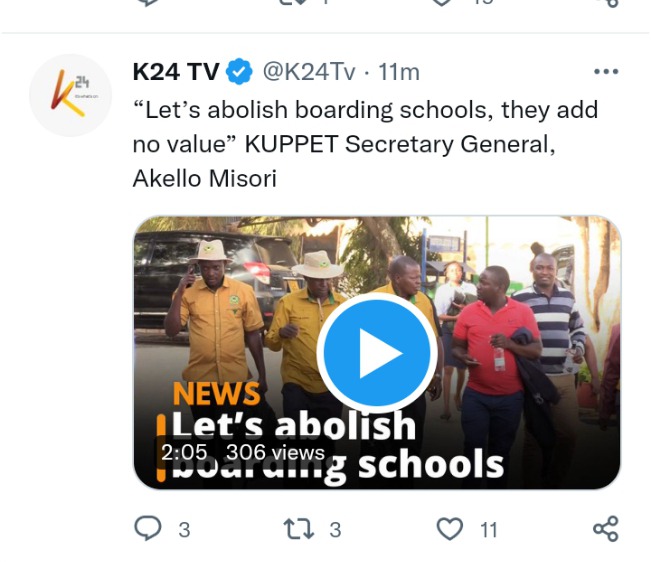
Task: Click the 2:05 video duration label
Action: [x=184, y=452]
